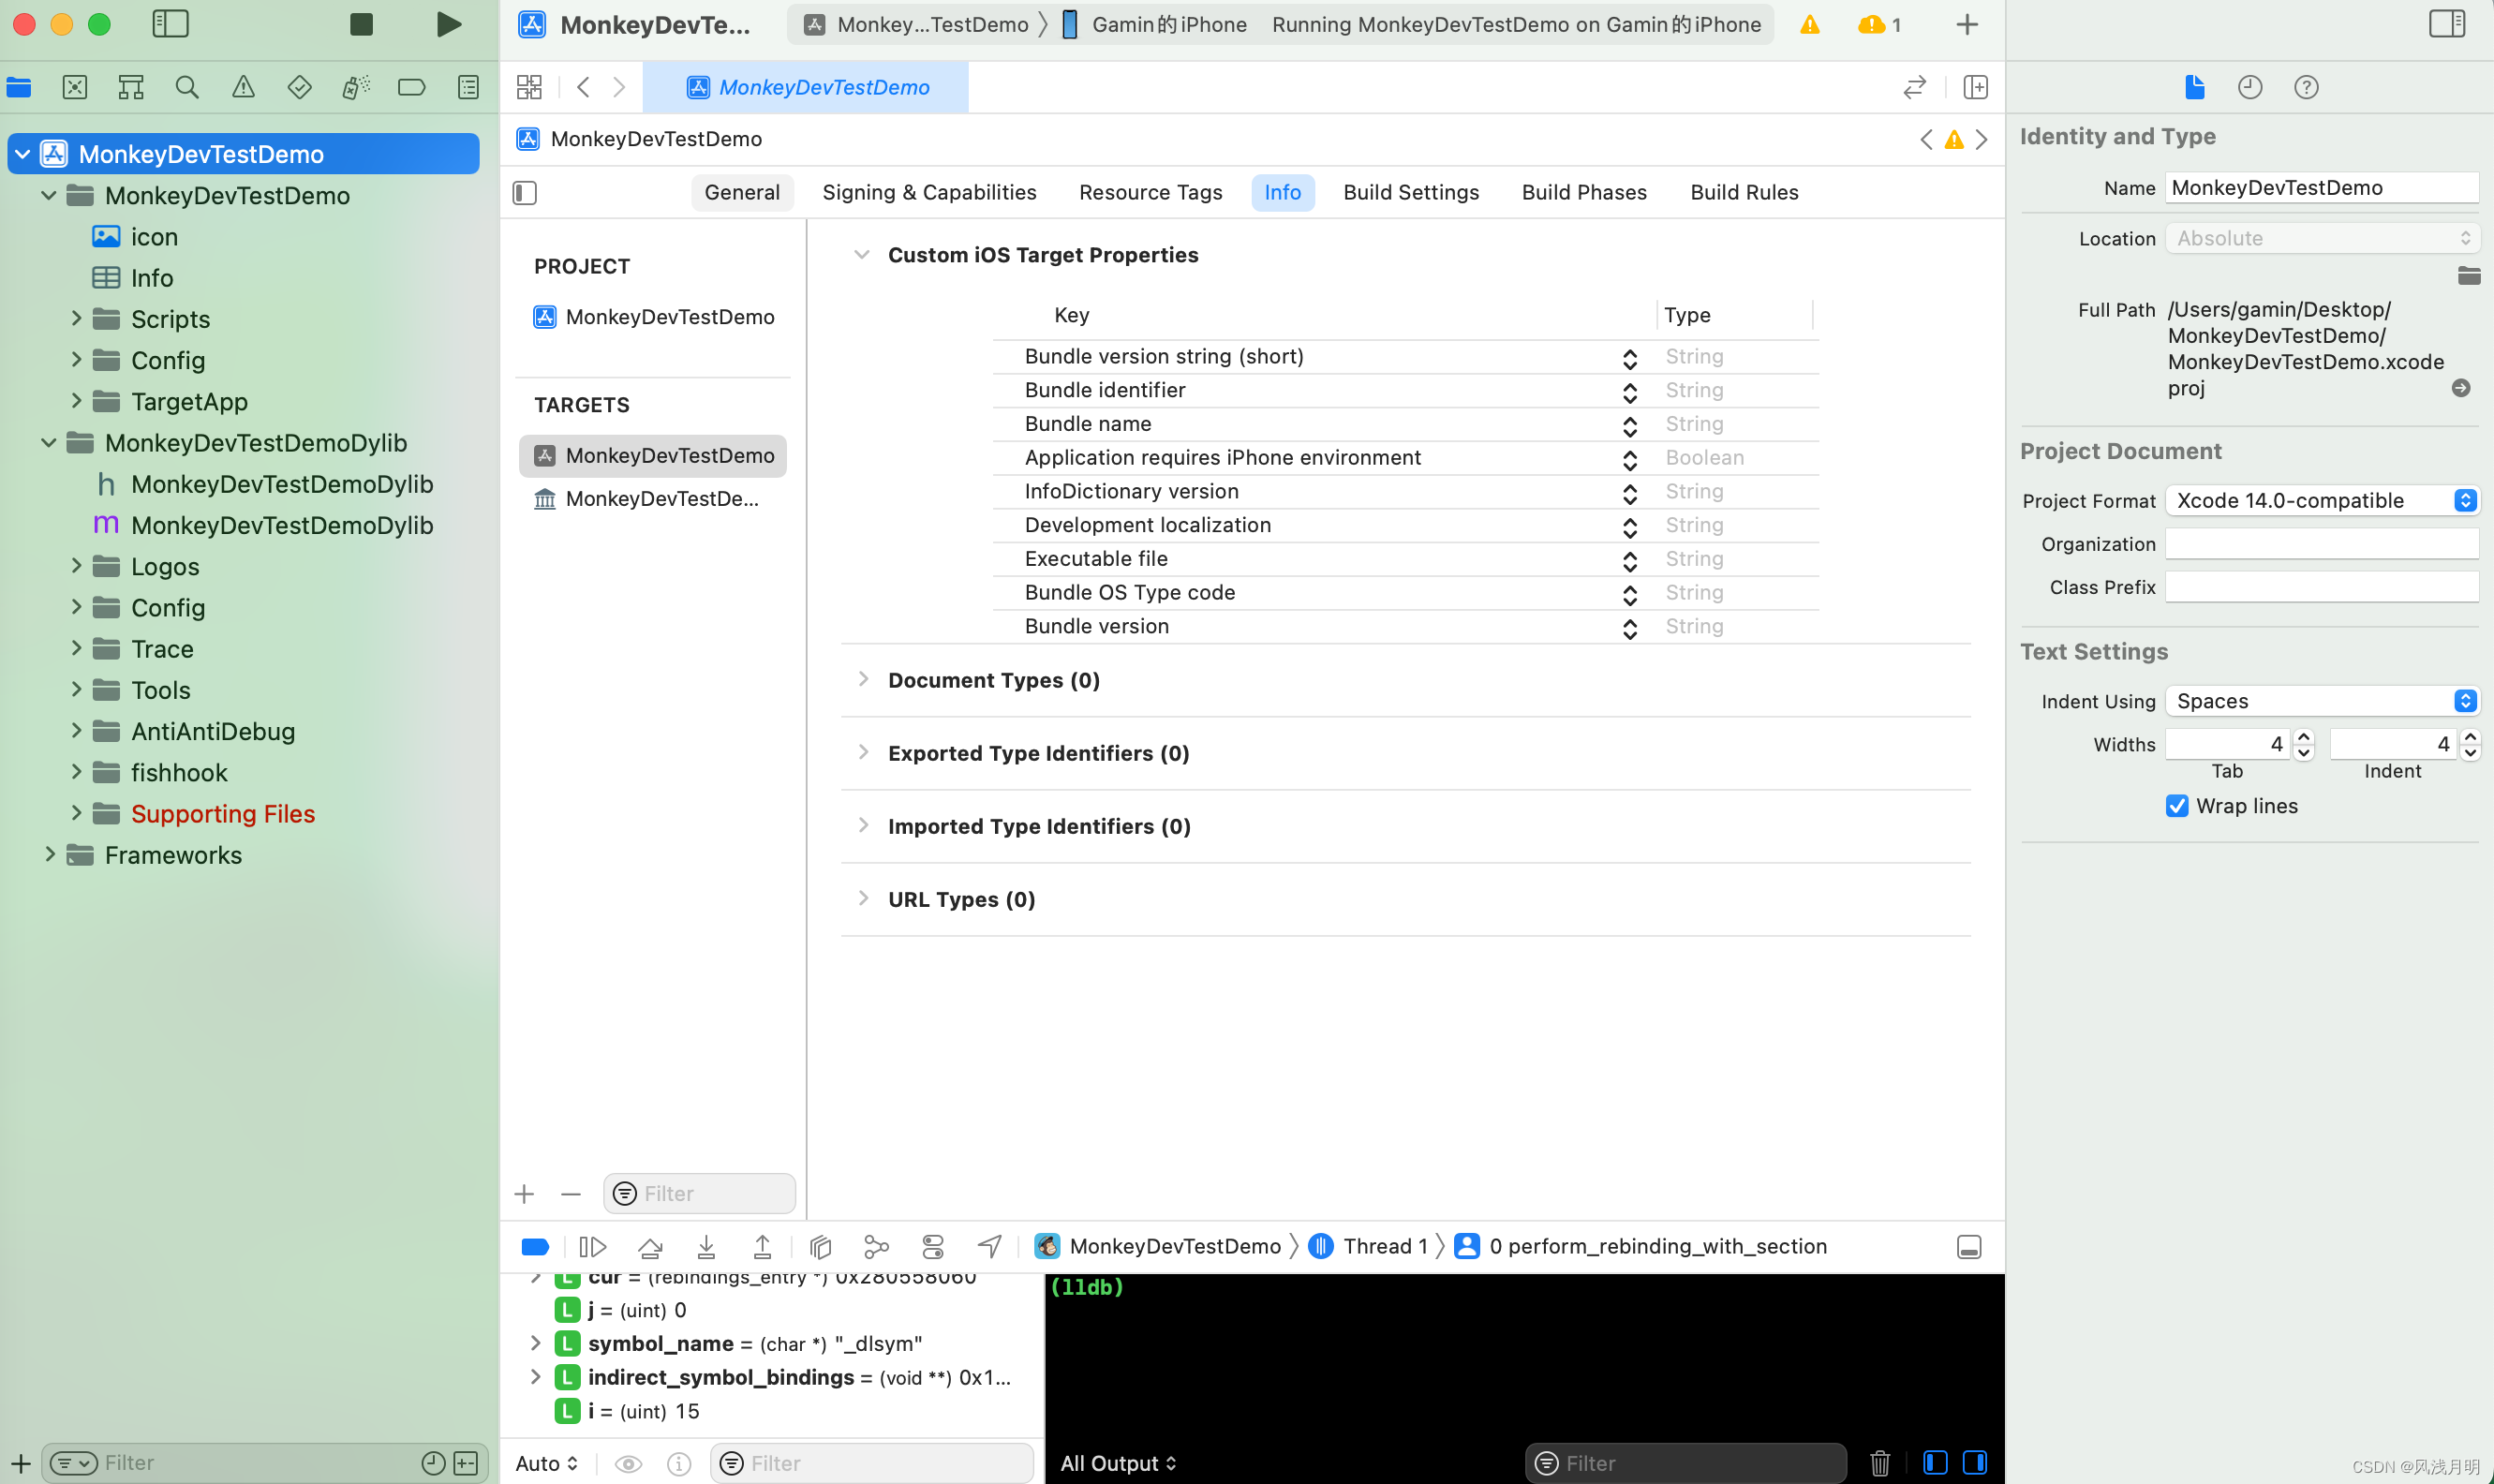Collapse Custom iOS Target Properties section

(x=862, y=254)
